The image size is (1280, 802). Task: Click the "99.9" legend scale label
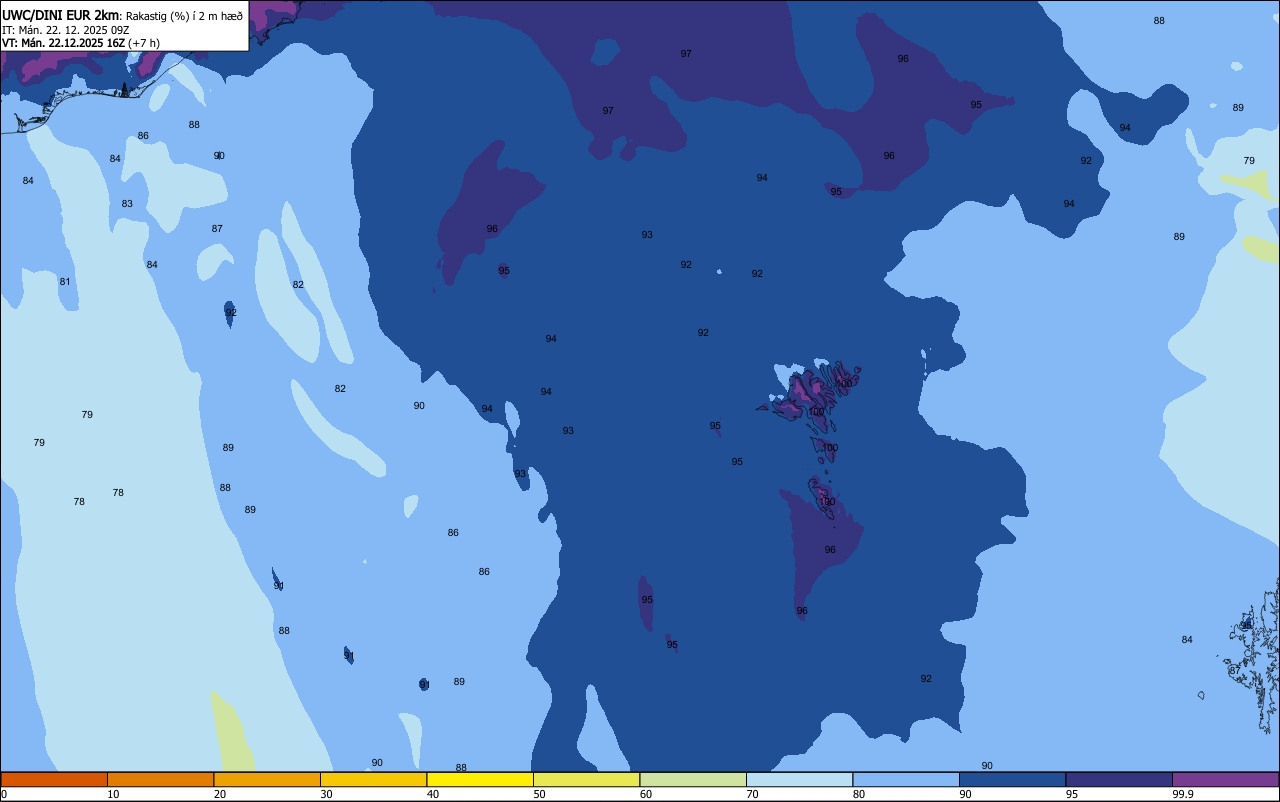pos(1182,794)
